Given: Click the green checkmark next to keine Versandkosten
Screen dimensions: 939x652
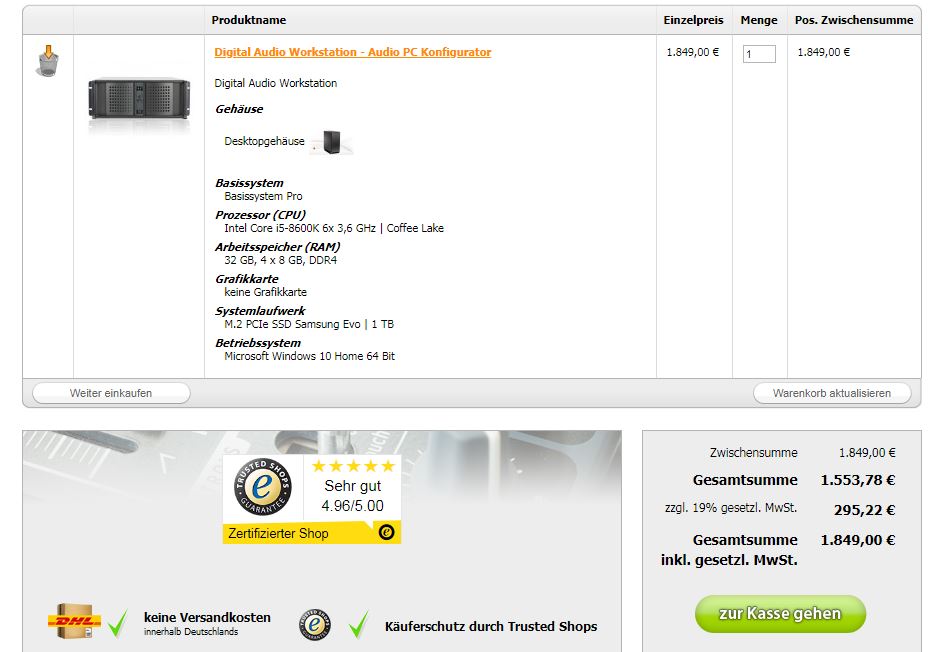Looking at the screenshot, I should coord(118,623).
